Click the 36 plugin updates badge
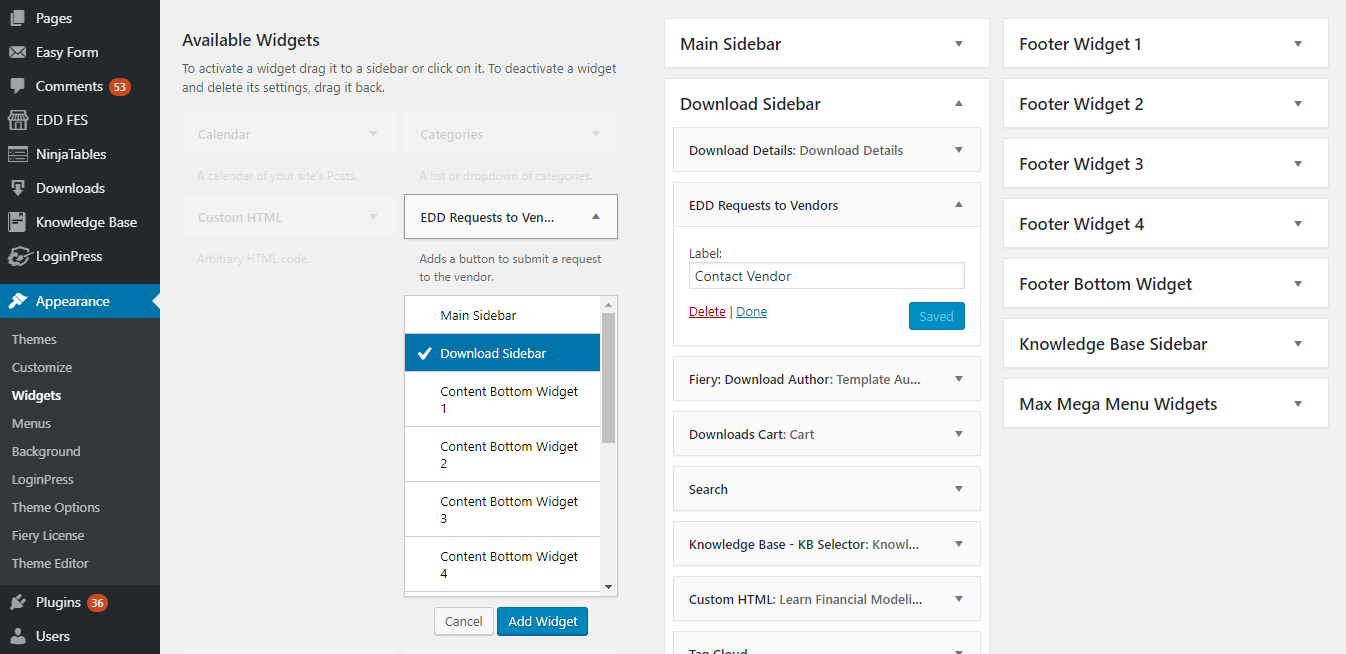The image size is (1346, 654). (x=97, y=603)
